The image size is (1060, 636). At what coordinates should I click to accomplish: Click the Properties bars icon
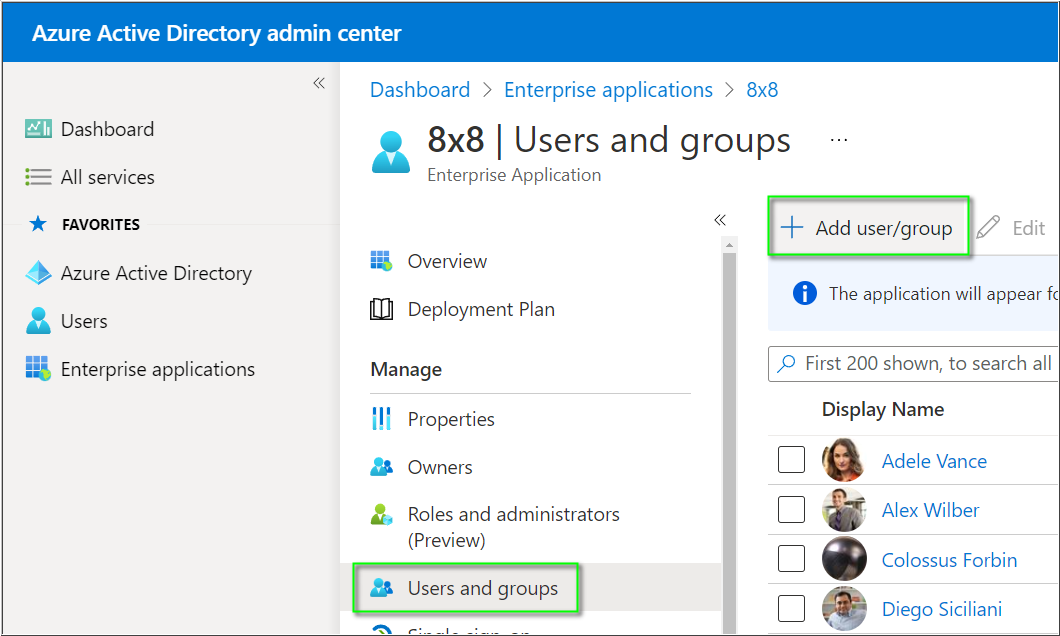coord(381,419)
